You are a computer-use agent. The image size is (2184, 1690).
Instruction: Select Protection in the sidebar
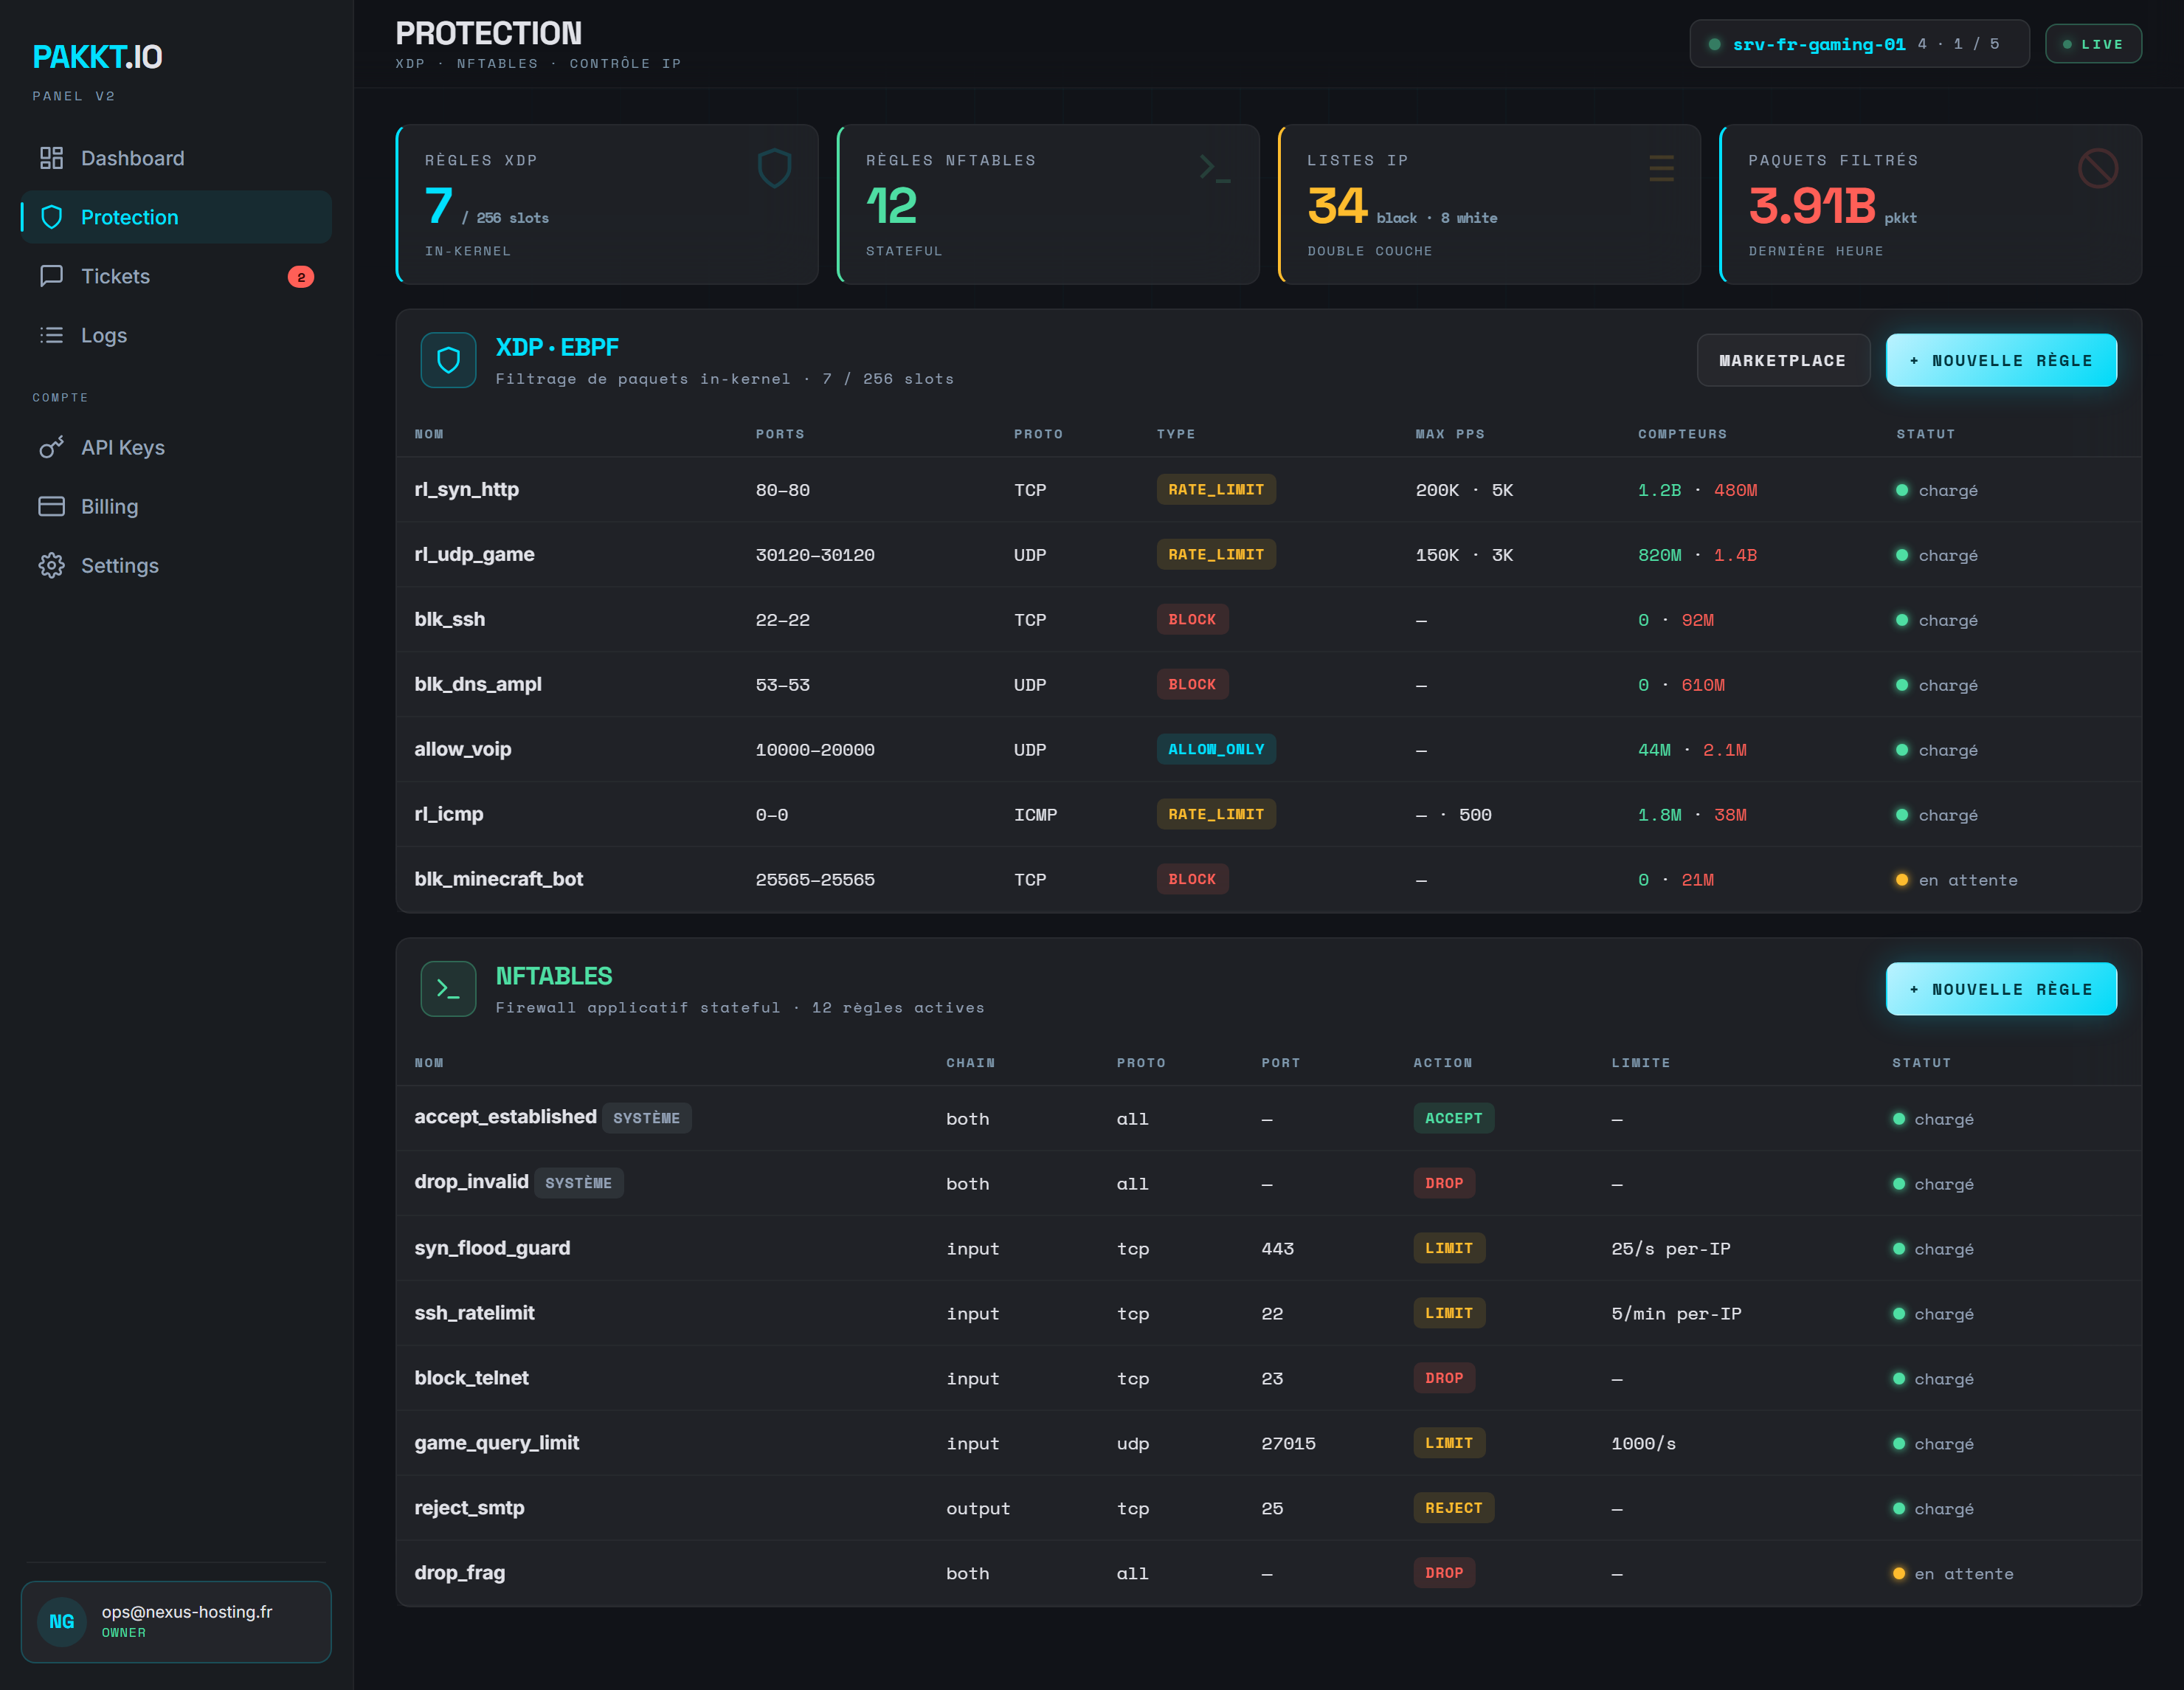coord(176,217)
